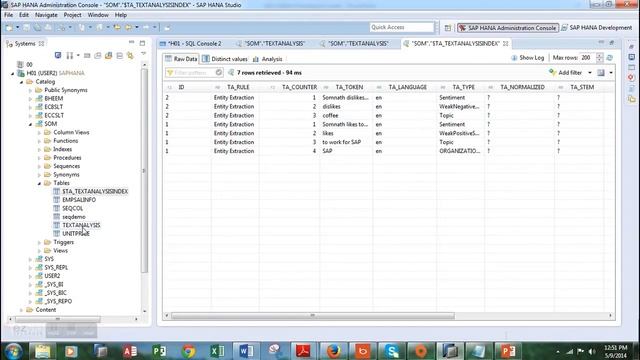640x360 pixels.
Task: Open Firefox from the taskbar
Action: point(333,351)
